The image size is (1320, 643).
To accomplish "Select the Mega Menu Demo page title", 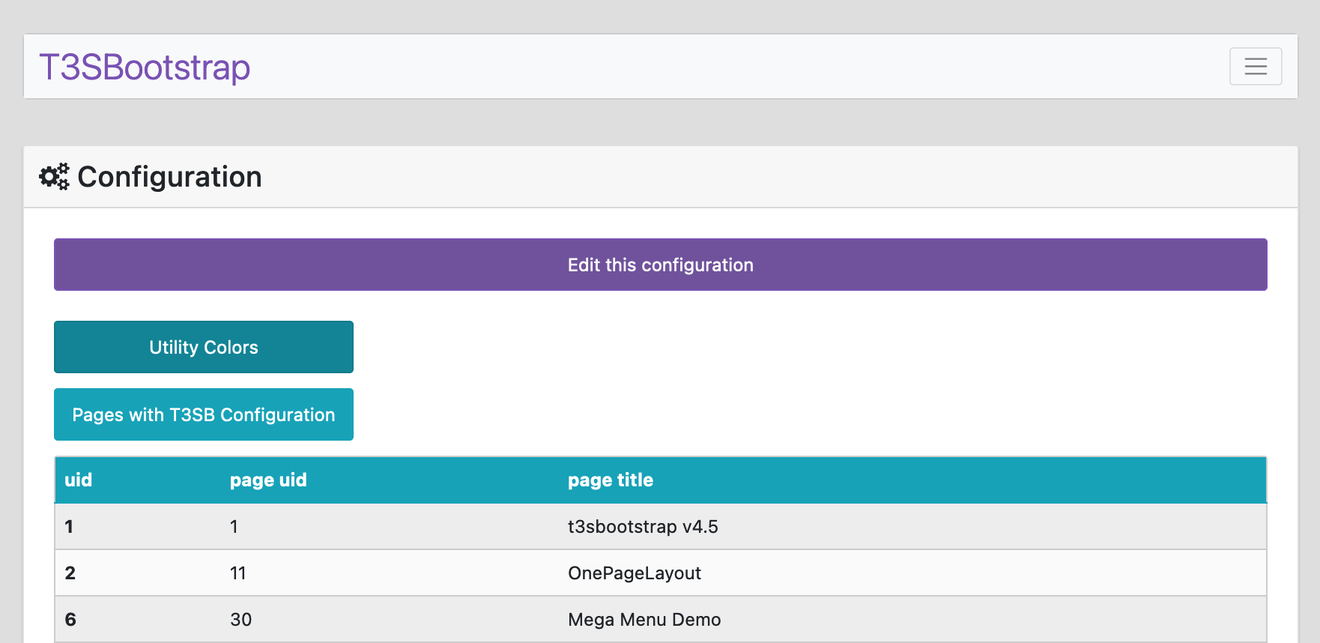I will tap(644, 619).
